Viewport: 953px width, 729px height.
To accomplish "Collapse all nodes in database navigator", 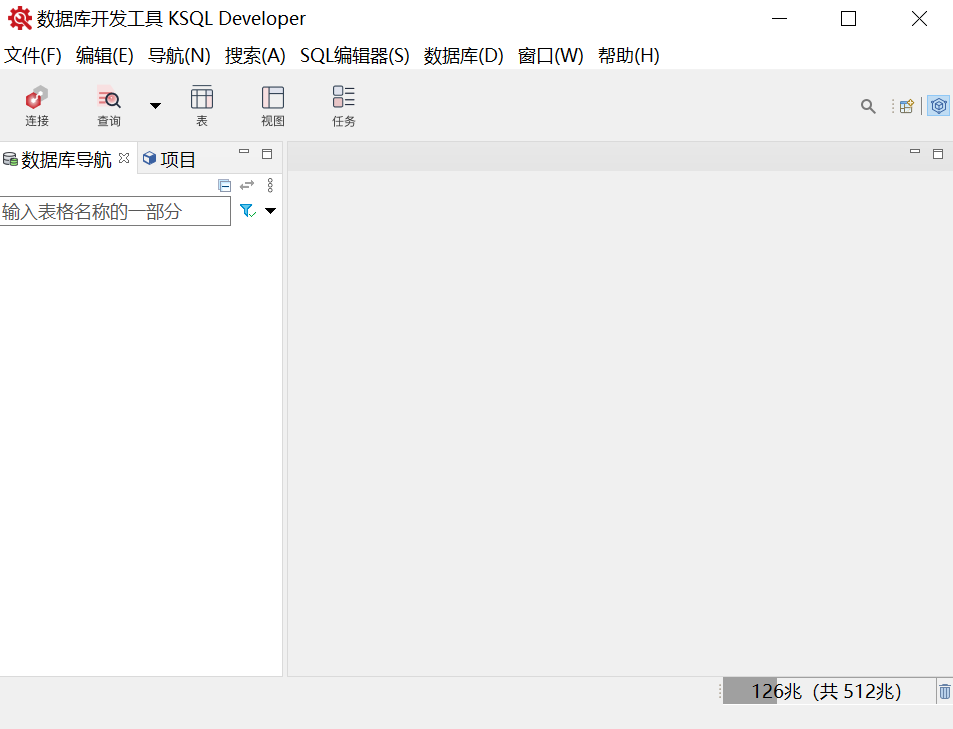I will click(x=224, y=185).
